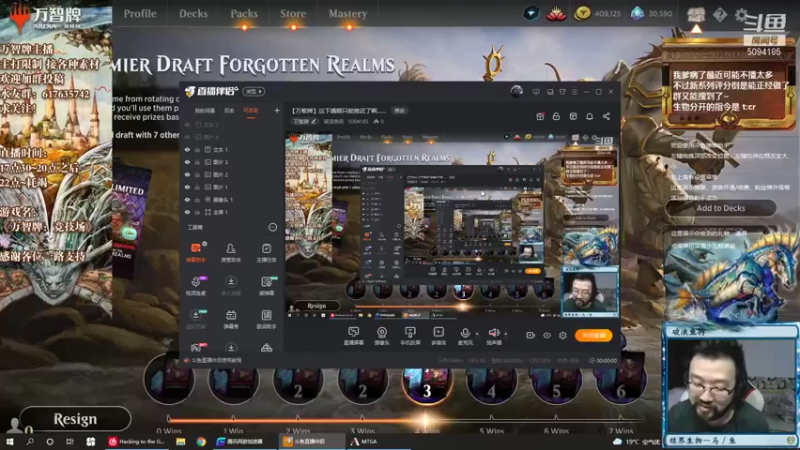The image size is (800, 450).
Task: Click Add to Decks button
Action: (x=720, y=208)
